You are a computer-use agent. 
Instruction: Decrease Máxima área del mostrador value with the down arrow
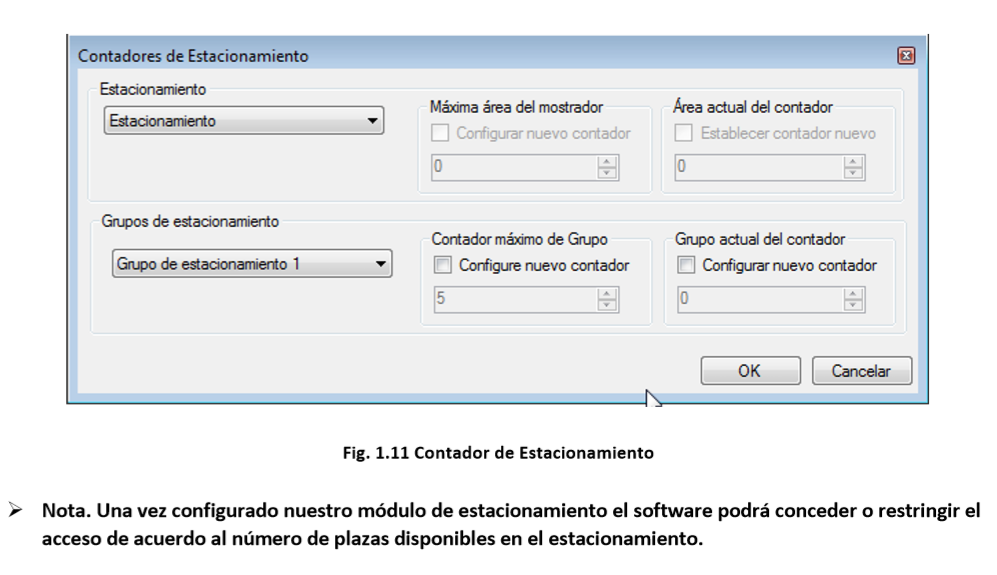point(607,173)
